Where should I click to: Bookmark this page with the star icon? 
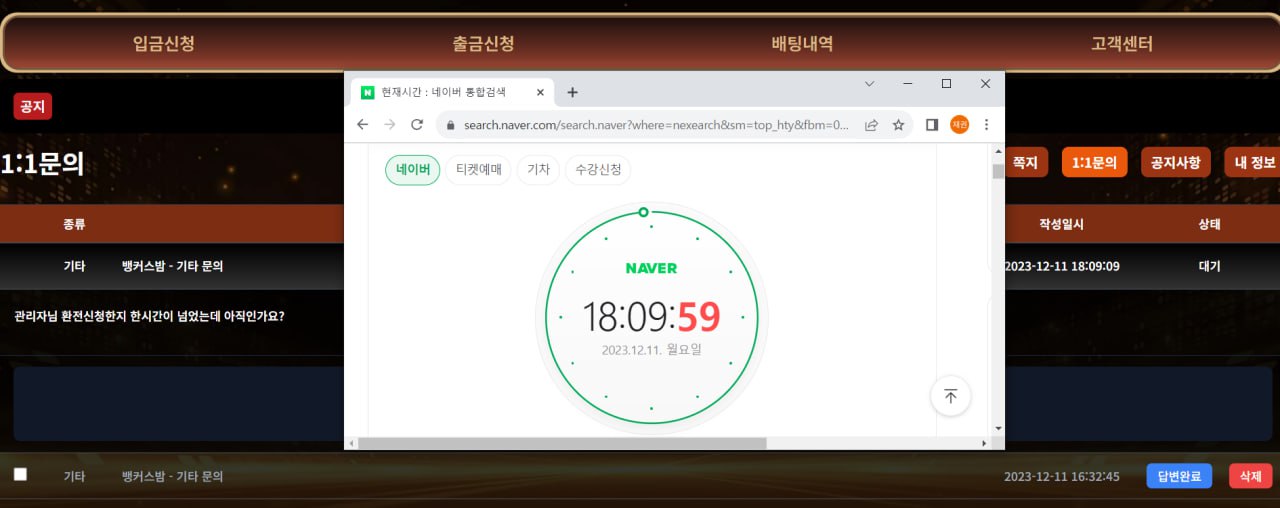pos(898,125)
